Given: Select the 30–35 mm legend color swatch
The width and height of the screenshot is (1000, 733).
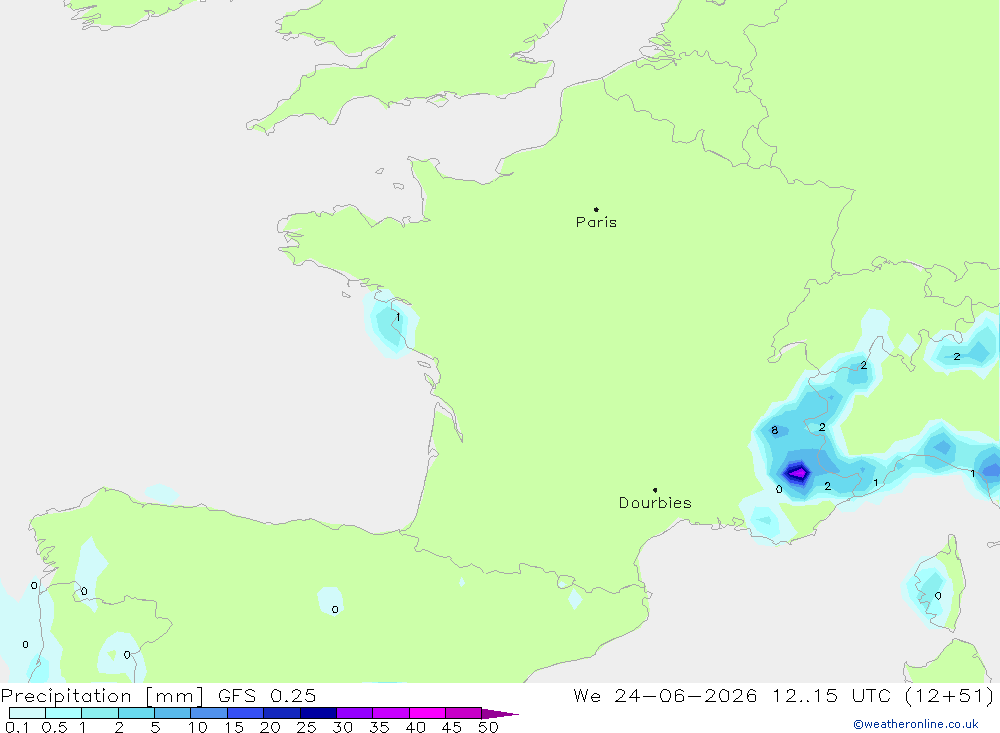Looking at the screenshot, I should (x=355, y=713).
